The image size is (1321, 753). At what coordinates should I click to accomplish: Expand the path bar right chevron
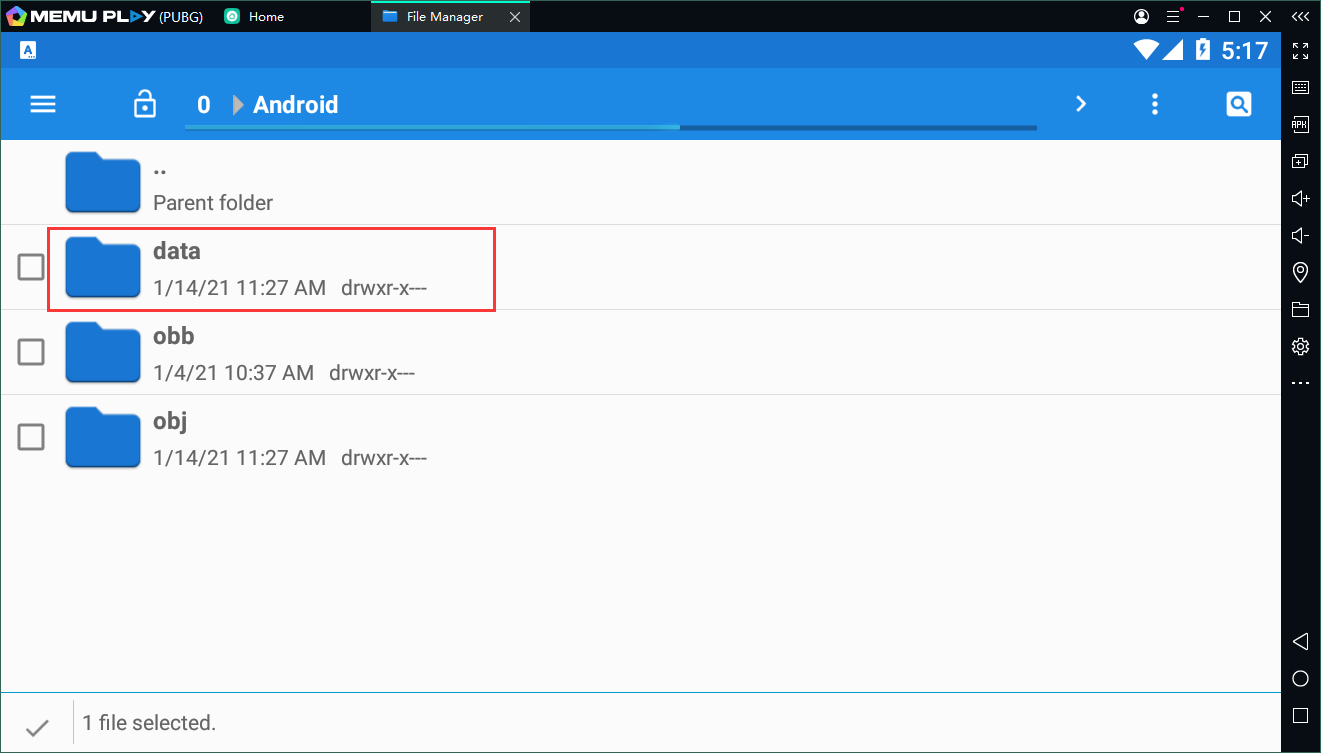click(x=1080, y=104)
